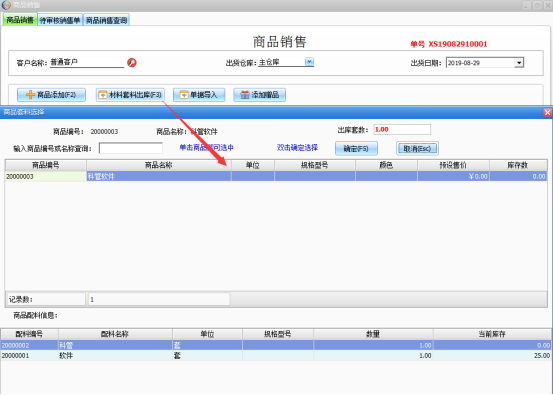Click the 规格型号 header in the product table
The width and height of the screenshot is (553, 395).
[x=315, y=165]
